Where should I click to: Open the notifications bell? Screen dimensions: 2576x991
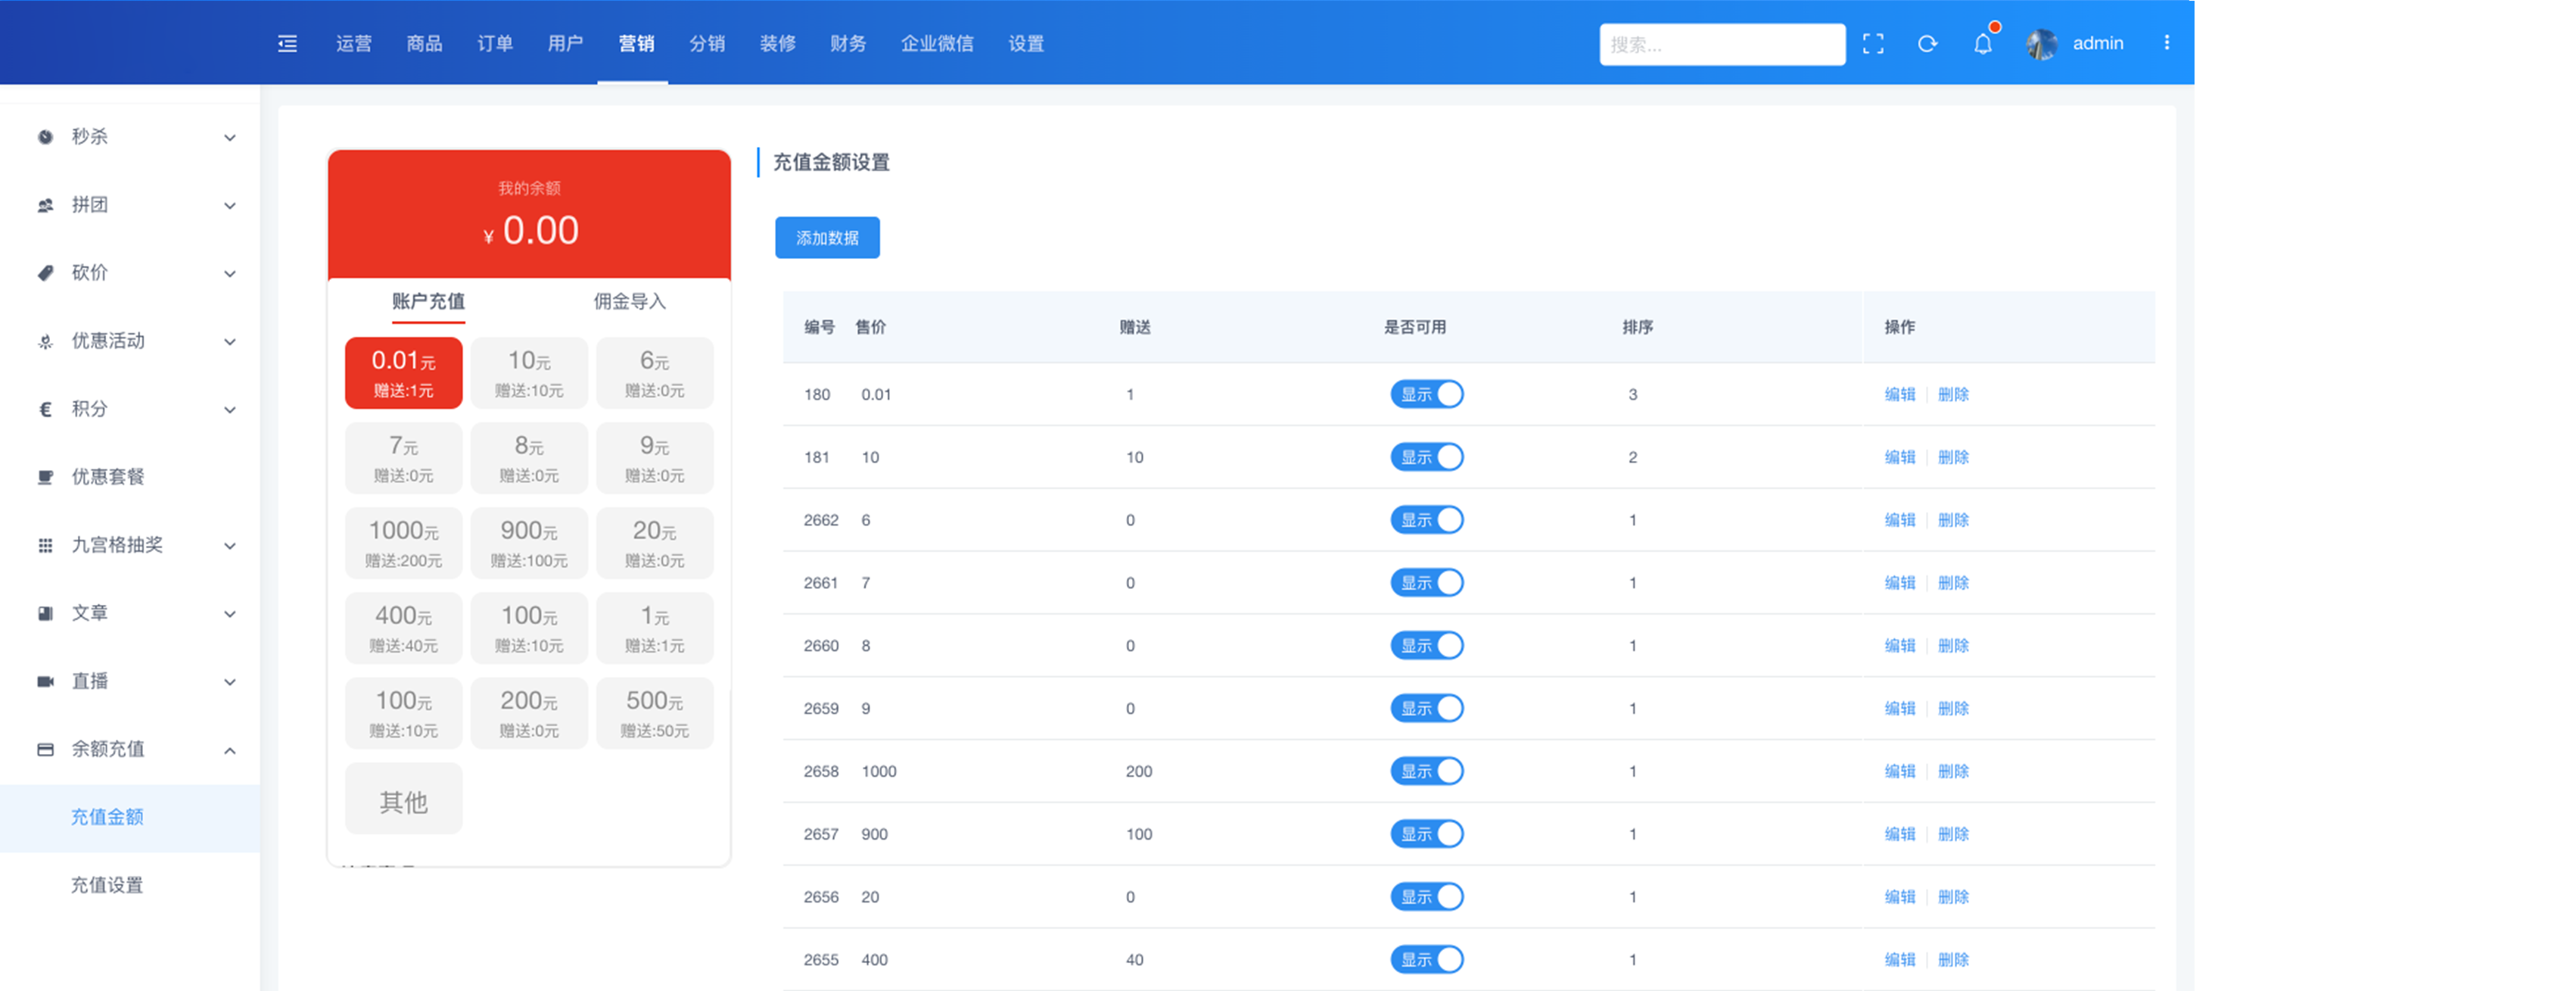[1982, 43]
